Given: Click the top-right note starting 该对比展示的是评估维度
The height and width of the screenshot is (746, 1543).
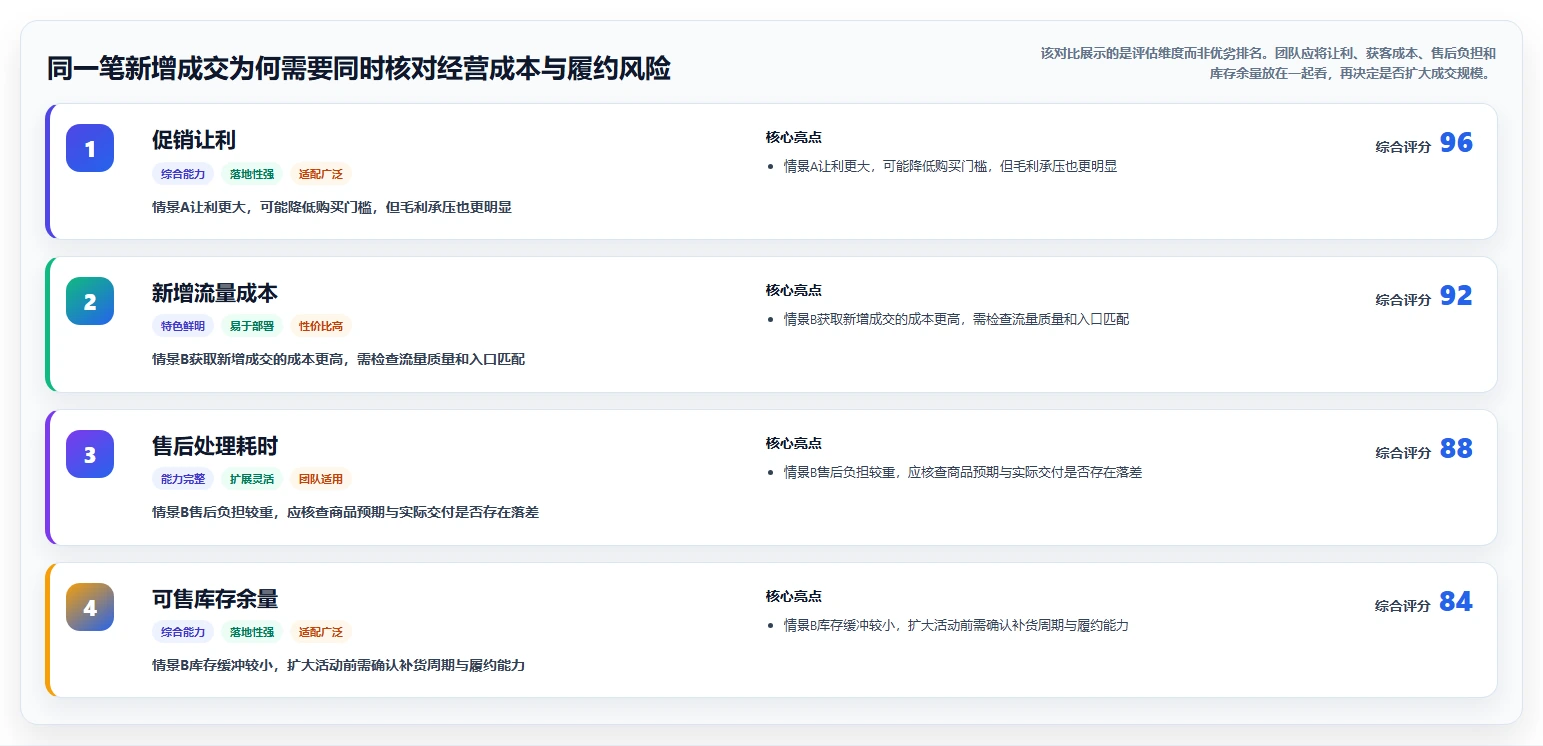Looking at the screenshot, I should pyautogui.click(x=1268, y=63).
